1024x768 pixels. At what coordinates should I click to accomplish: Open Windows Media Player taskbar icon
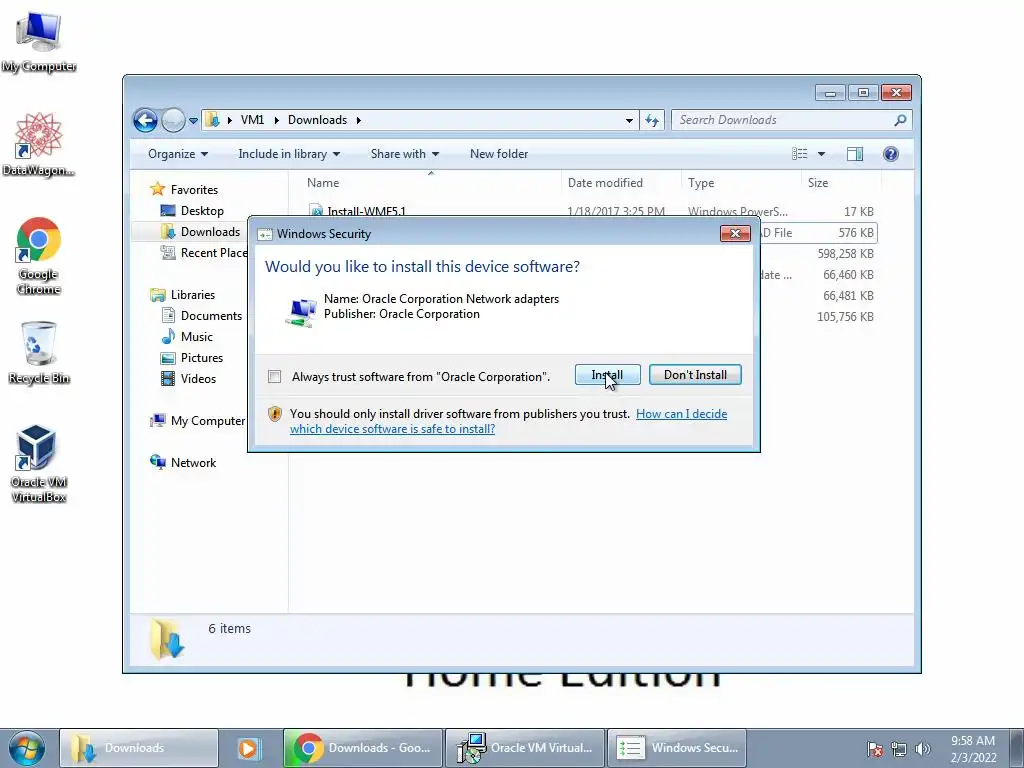tap(248, 748)
